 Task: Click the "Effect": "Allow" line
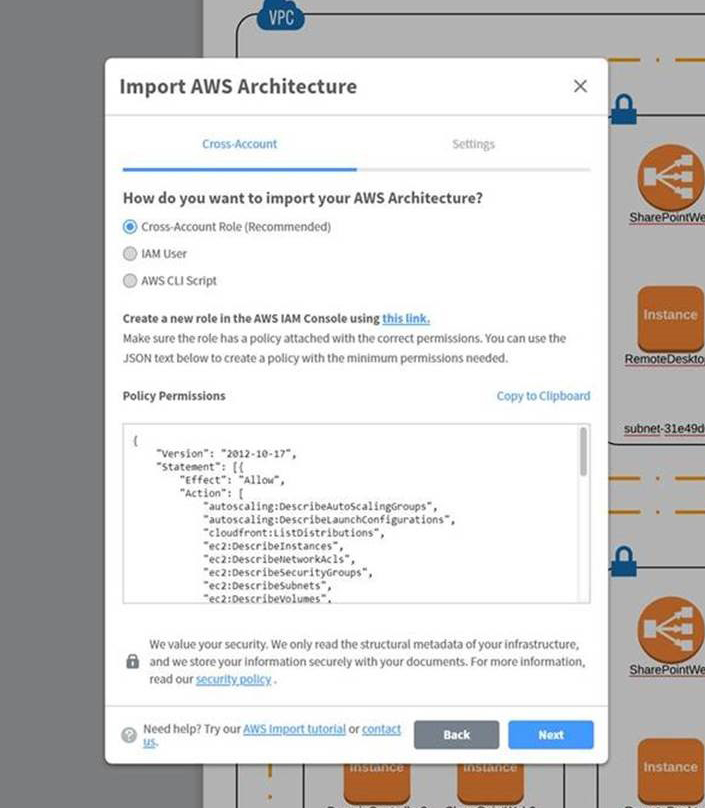click(232, 480)
